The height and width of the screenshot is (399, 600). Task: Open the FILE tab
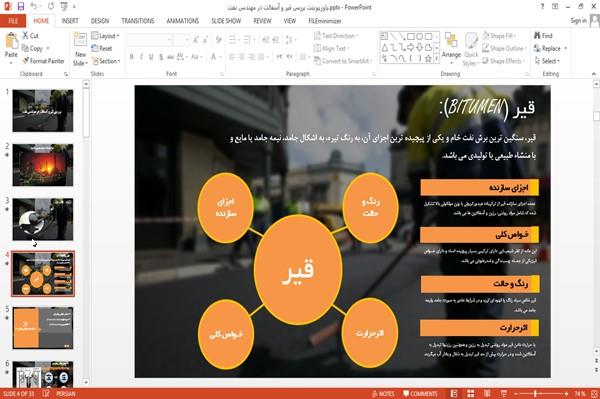click(x=13, y=21)
